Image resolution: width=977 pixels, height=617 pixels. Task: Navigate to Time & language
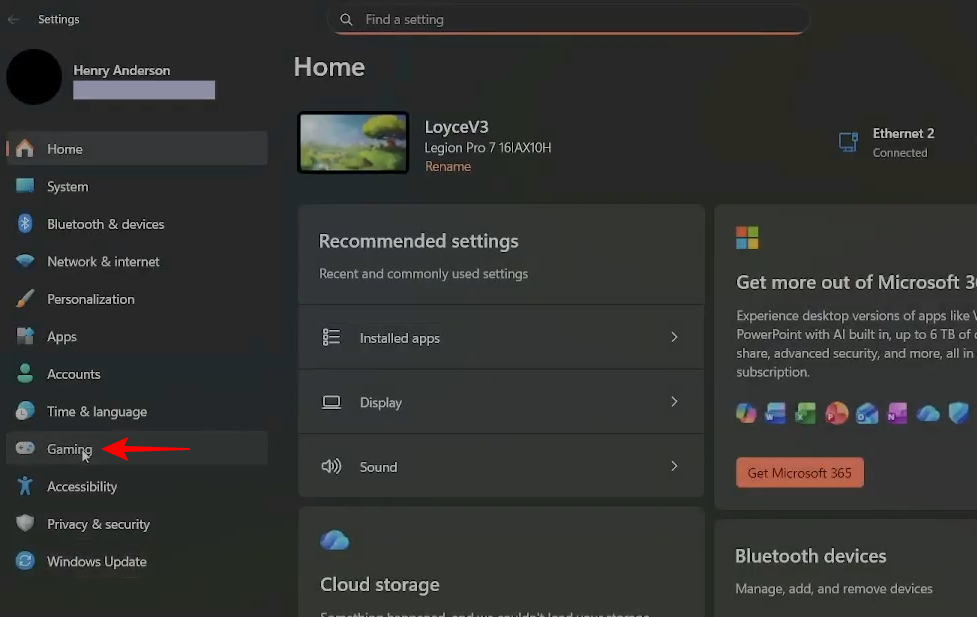point(96,412)
